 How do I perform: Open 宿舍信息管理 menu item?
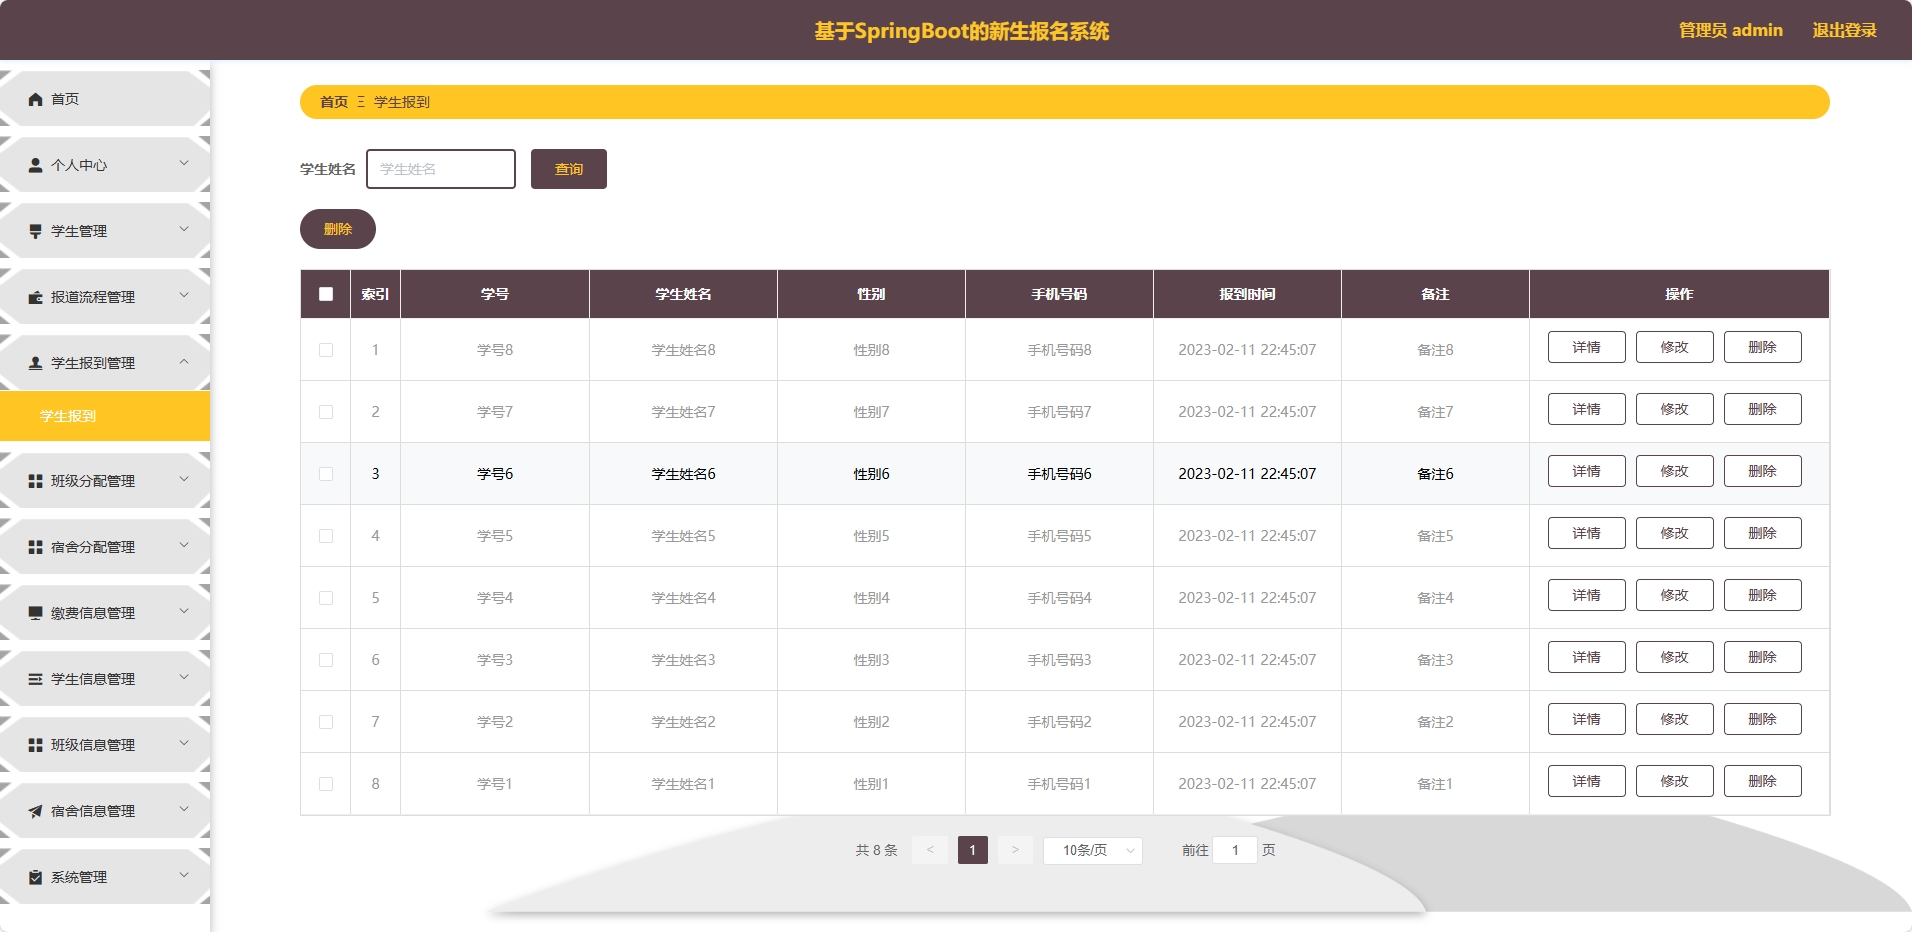coord(105,811)
